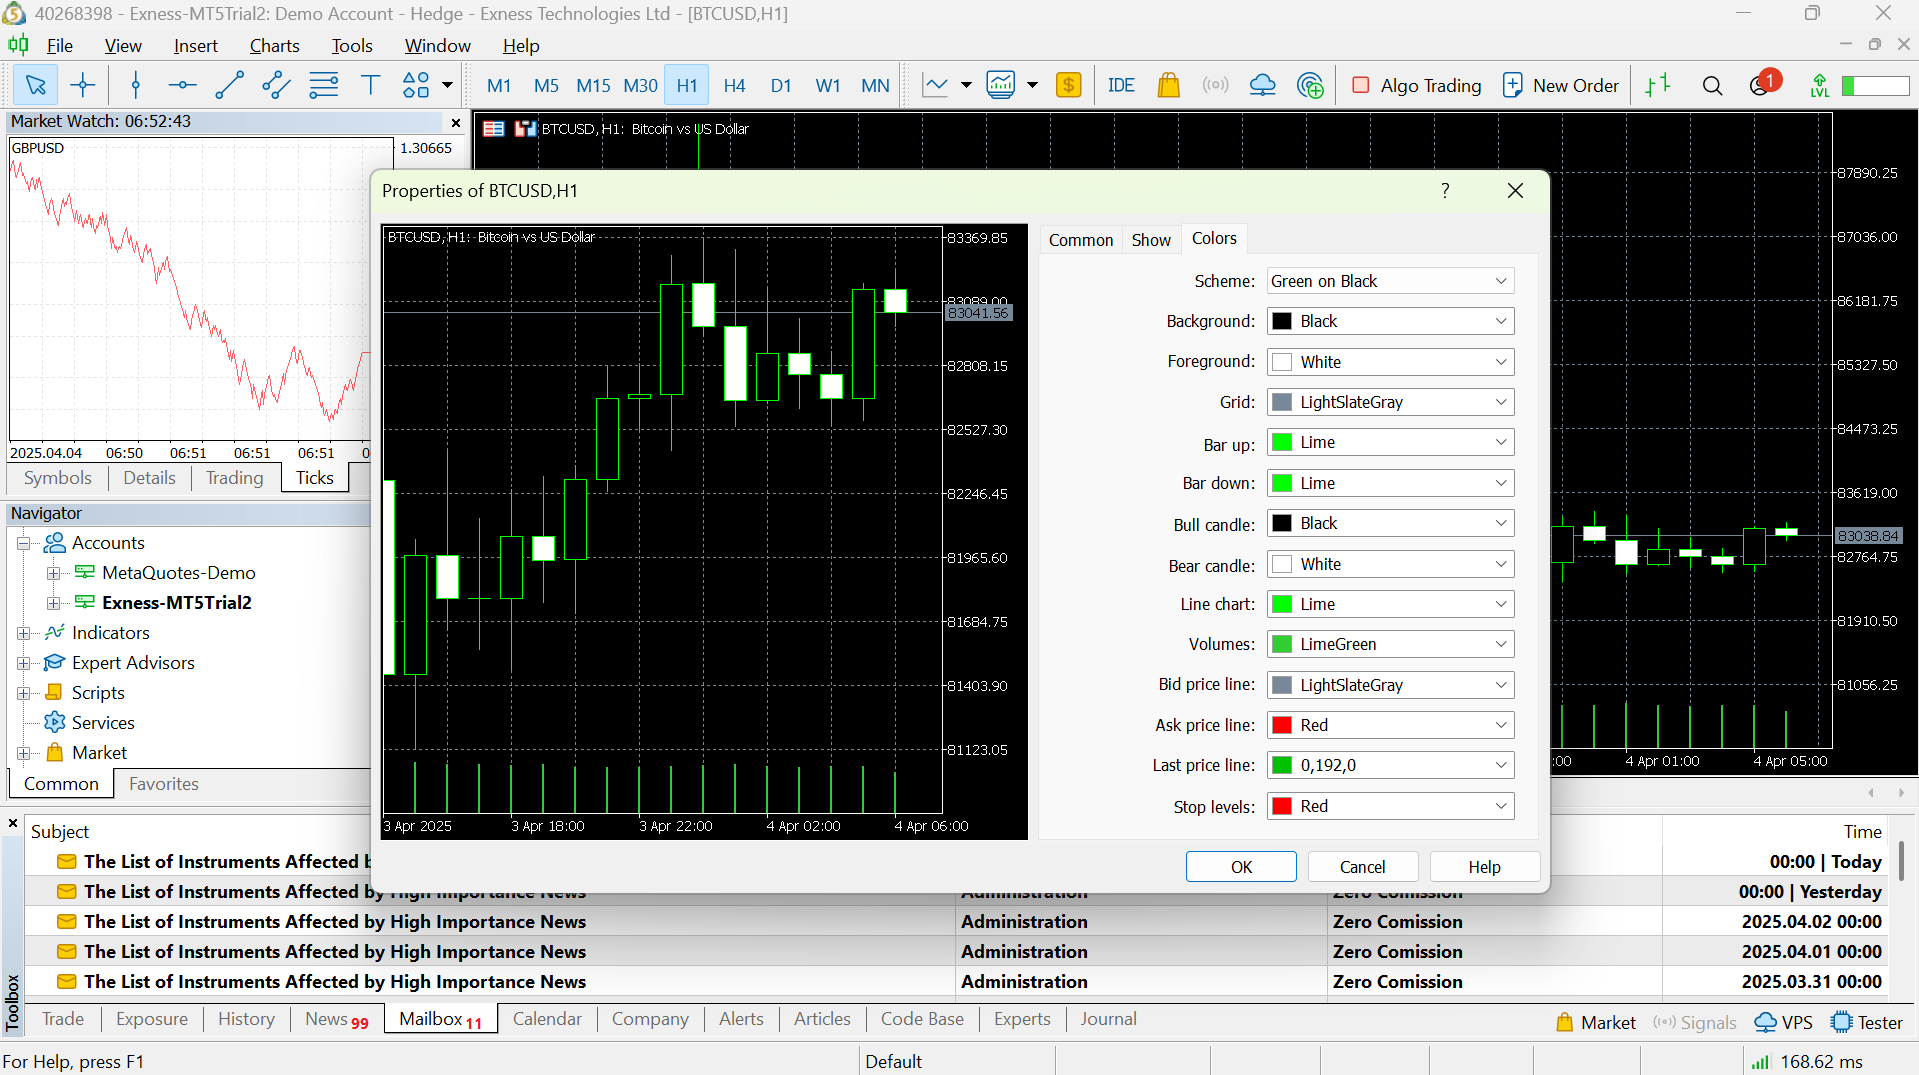Switch to the Common tab in Properties
Viewport: 1919px width, 1075px height.
coord(1080,240)
